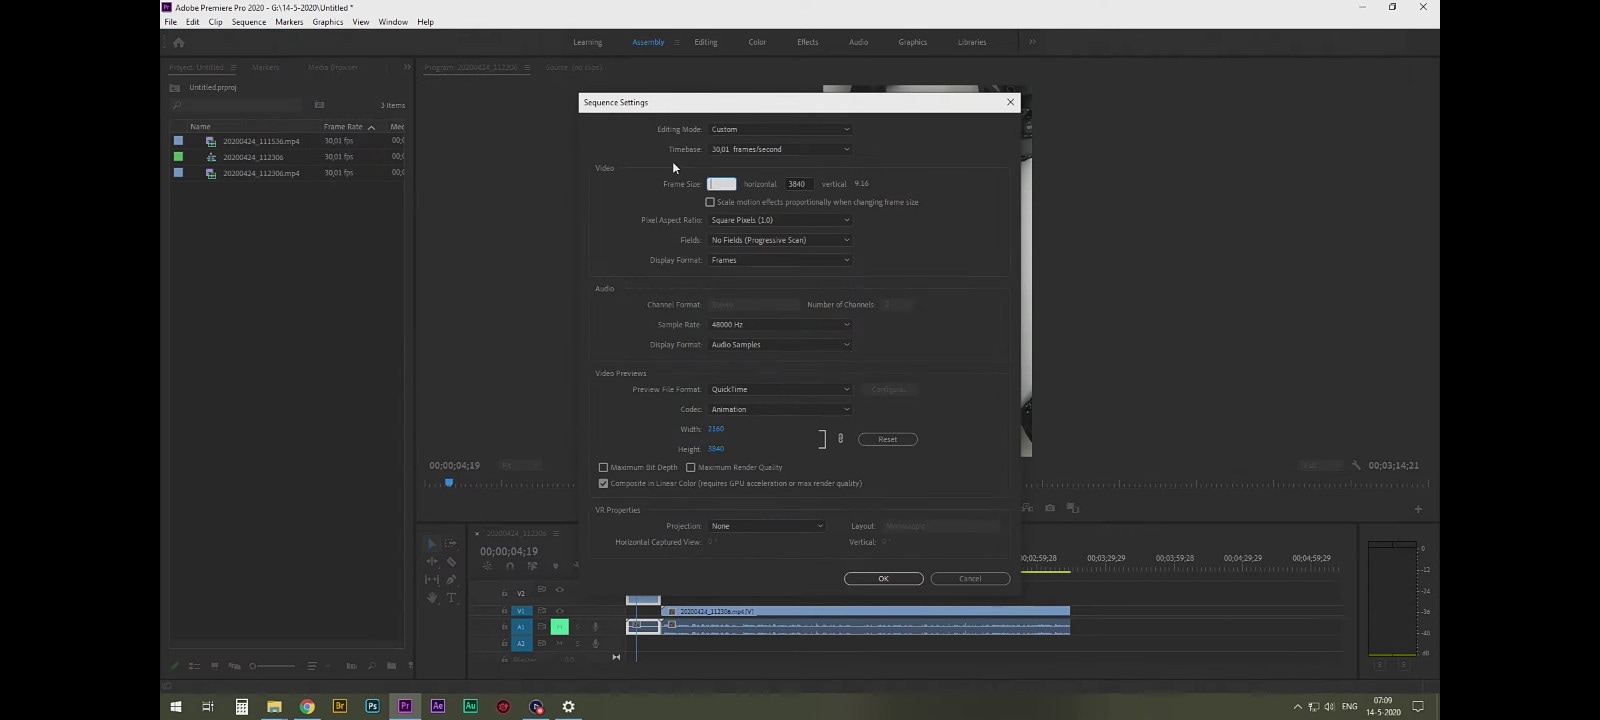Click the Program monitor settings wrench
Viewport: 1600px width, 720px height.
point(1356,465)
